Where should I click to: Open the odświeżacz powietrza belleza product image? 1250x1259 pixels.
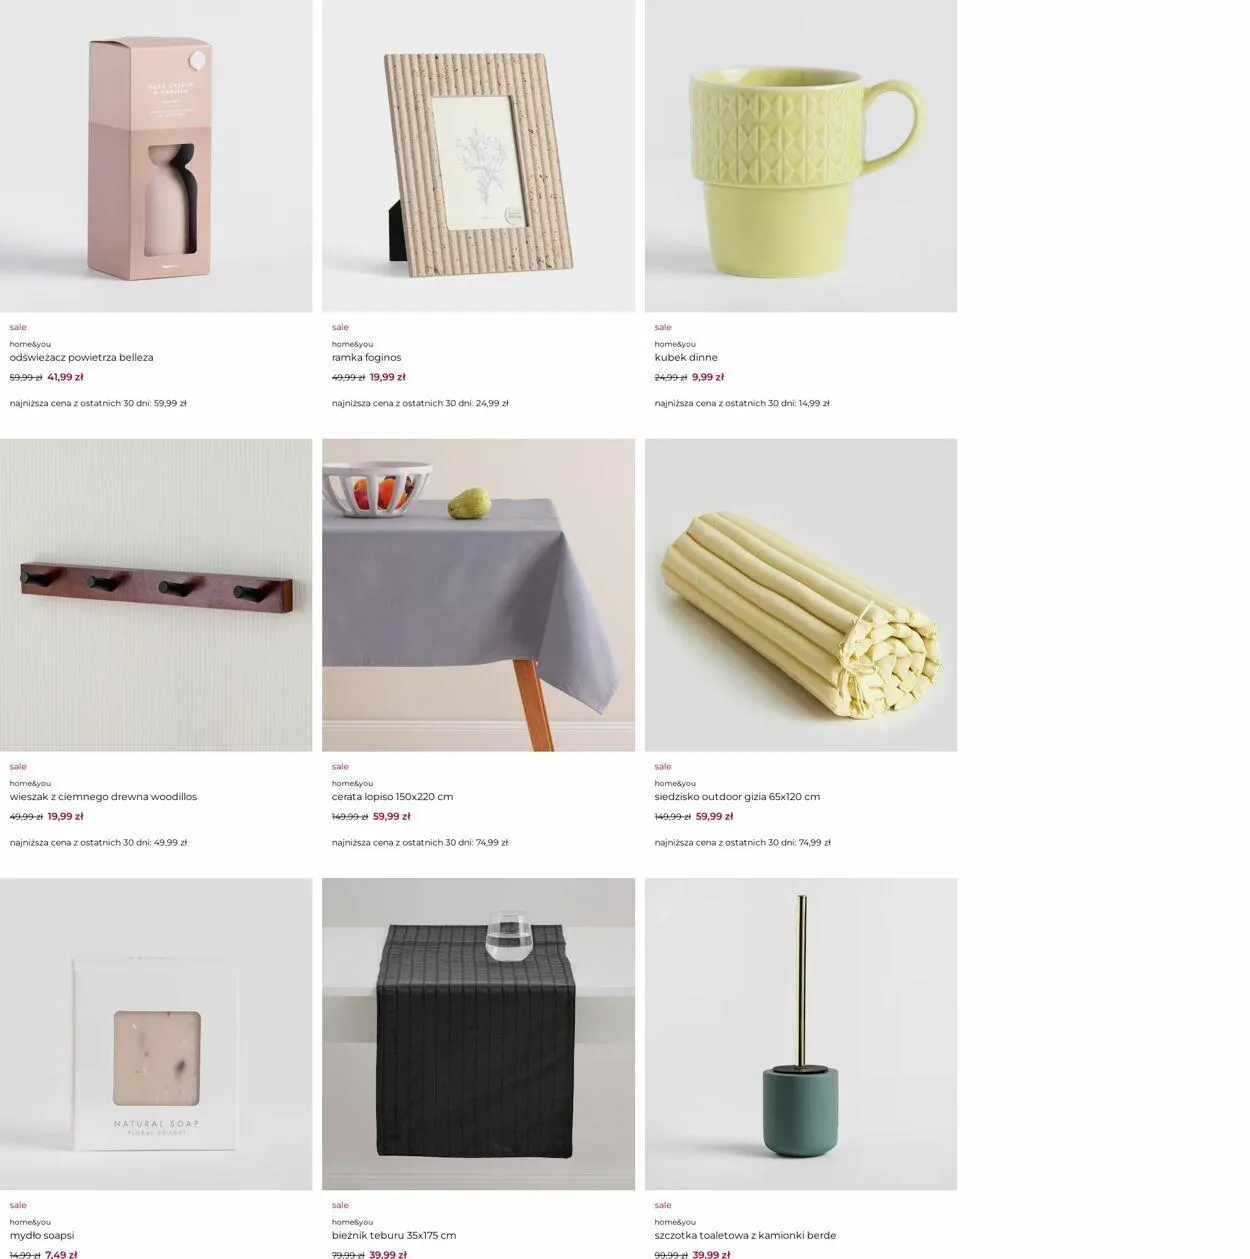[x=156, y=156]
